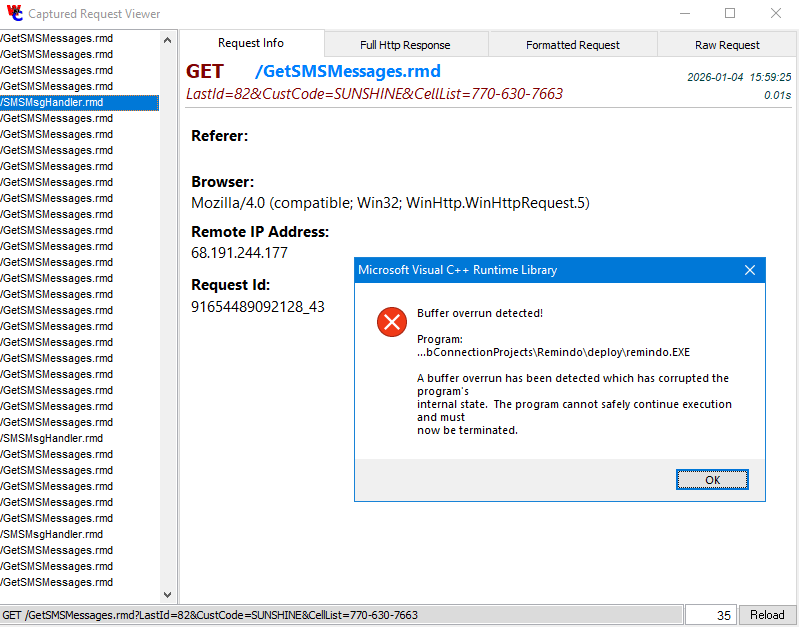Click the red error icon in the dialog
799x627 pixels.
tap(391, 322)
